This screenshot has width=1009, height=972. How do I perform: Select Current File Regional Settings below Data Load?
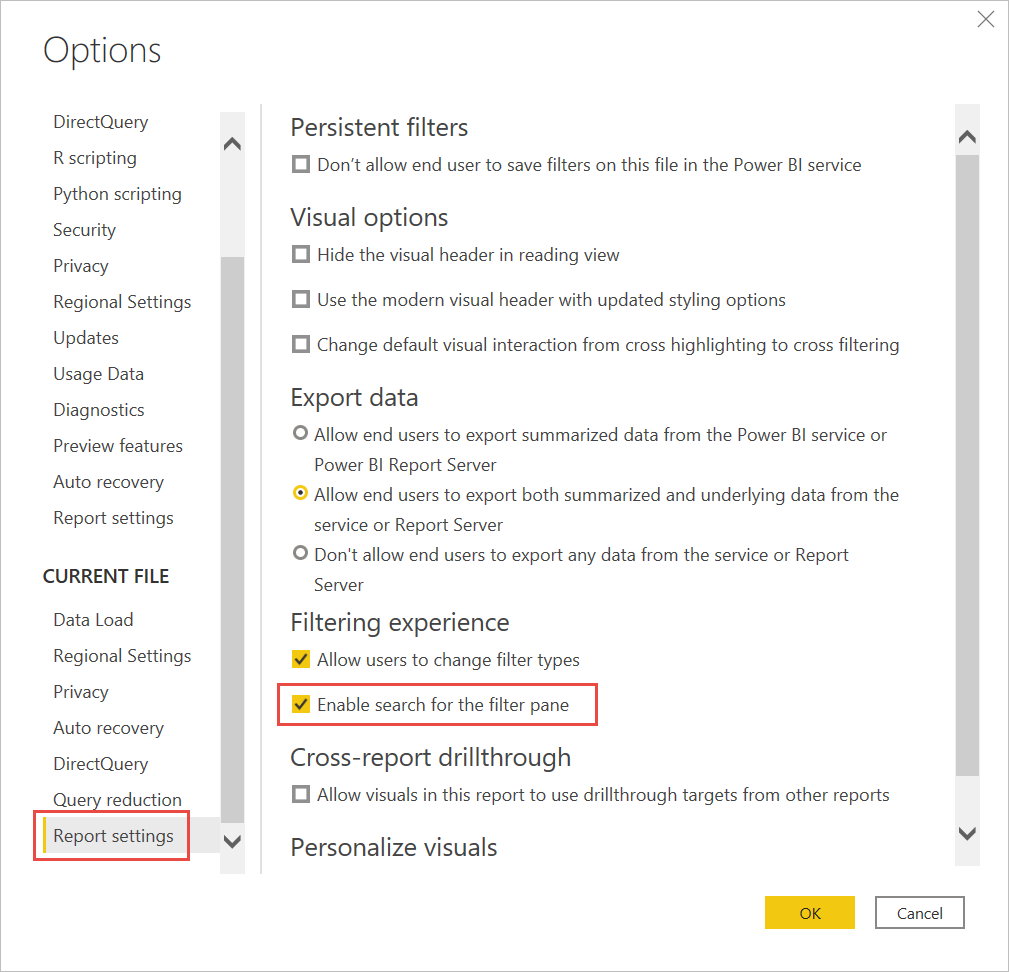click(122, 656)
